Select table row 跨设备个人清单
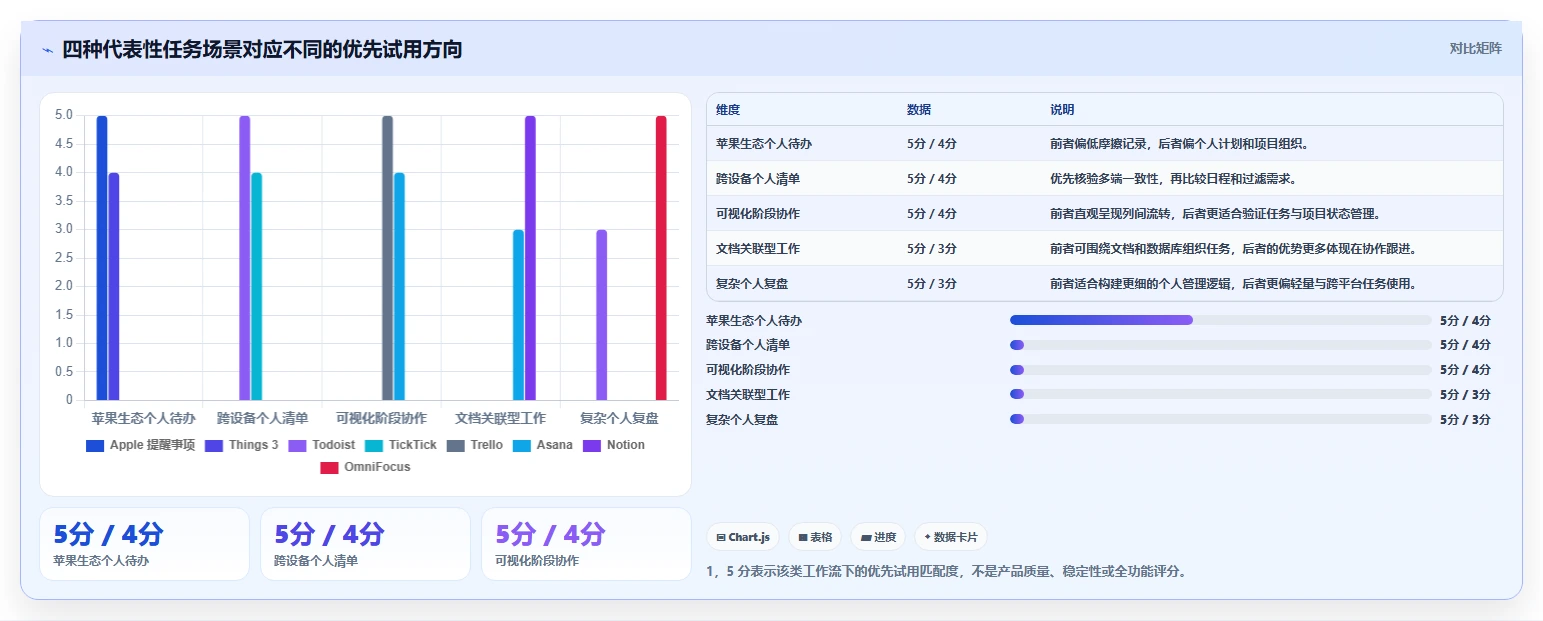 tap(1105, 179)
